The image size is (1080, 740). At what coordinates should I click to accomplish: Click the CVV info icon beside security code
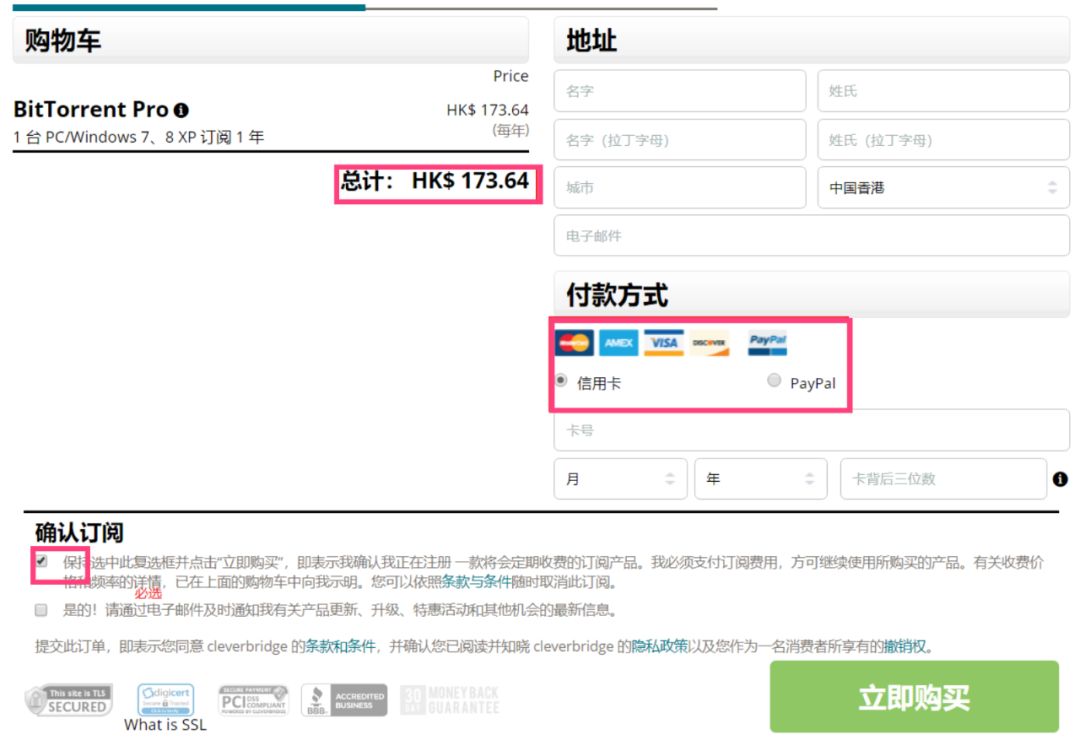[1060, 479]
